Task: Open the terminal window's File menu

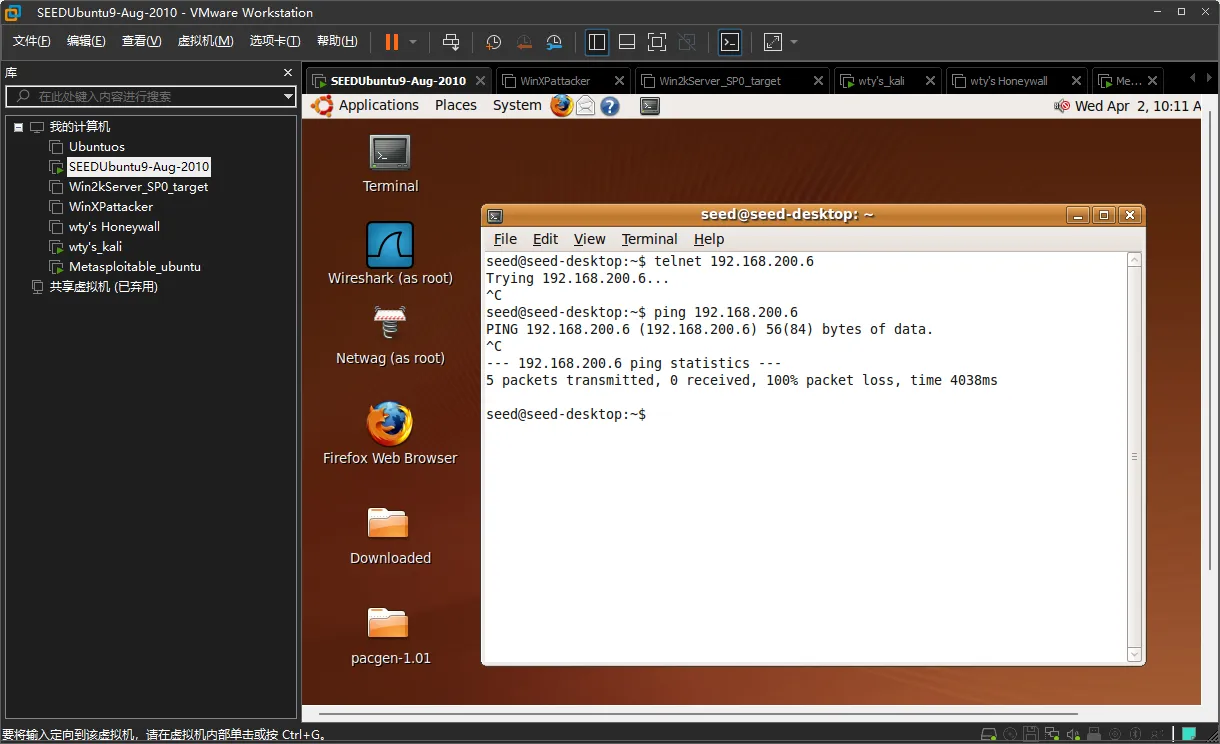Action: coord(505,239)
